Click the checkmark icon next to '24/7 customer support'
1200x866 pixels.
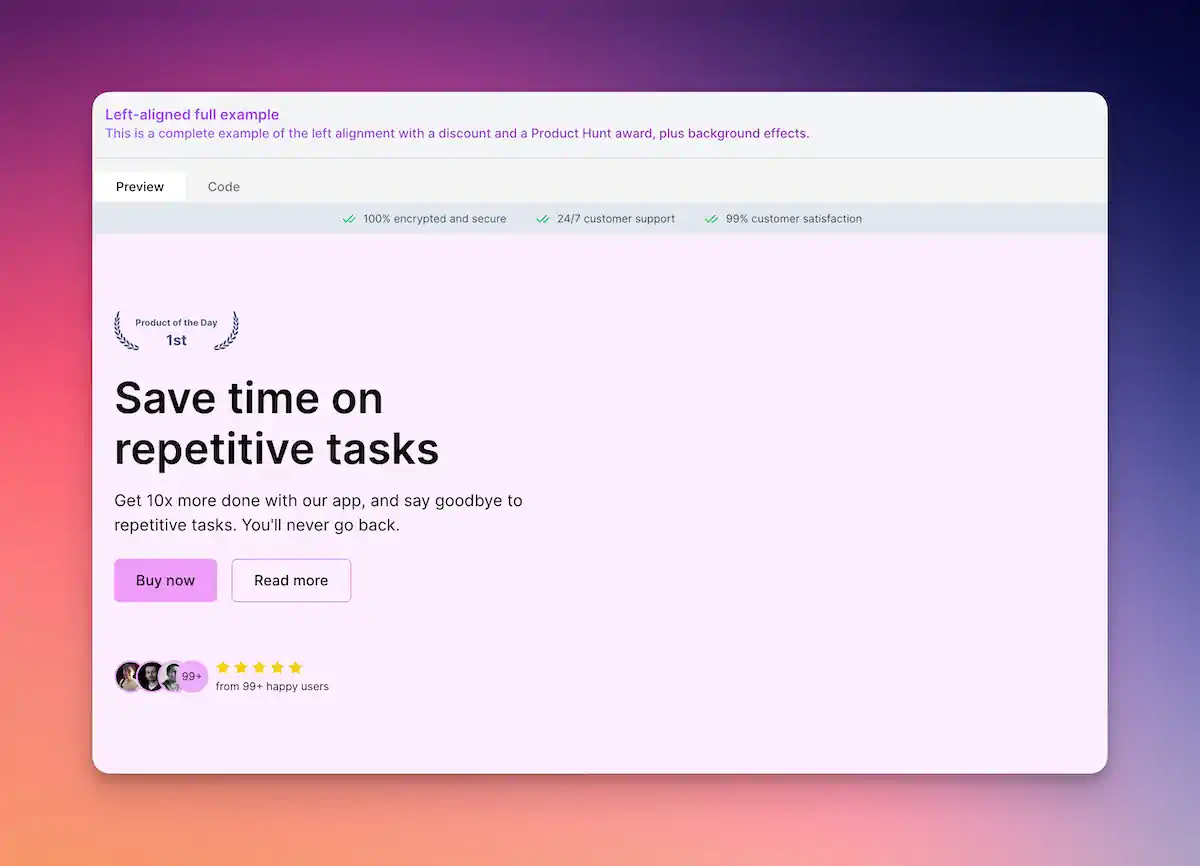pyautogui.click(x=542, y=218)
